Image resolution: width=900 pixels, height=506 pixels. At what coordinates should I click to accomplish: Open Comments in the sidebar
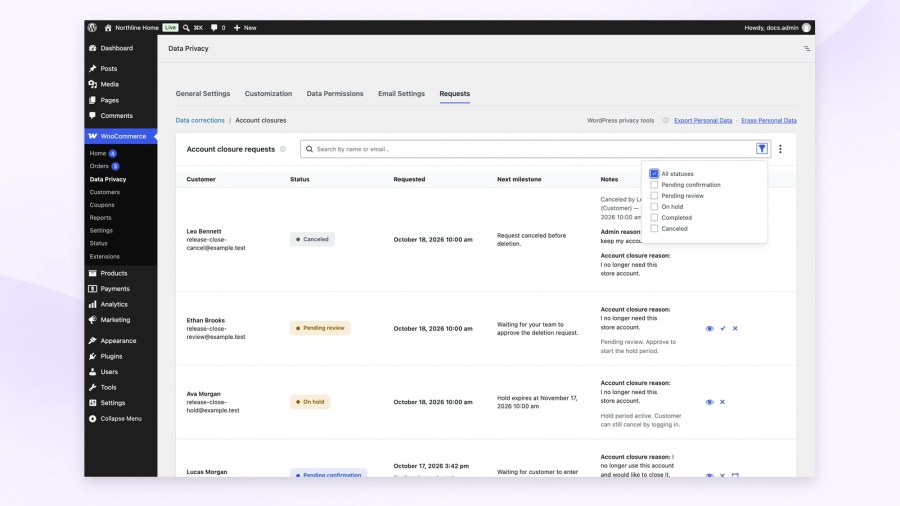click(x=116, y=115)
